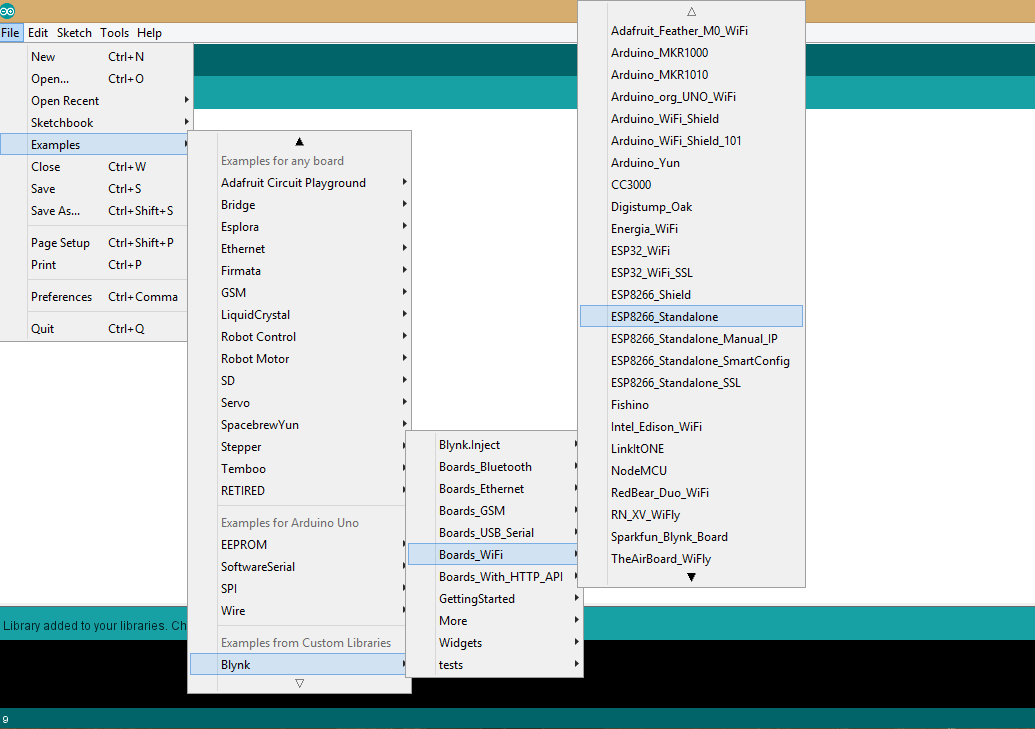Screen dimensions: 1035x729
Task: Open EEPROM examples submenu
Action: click(298, 544)
